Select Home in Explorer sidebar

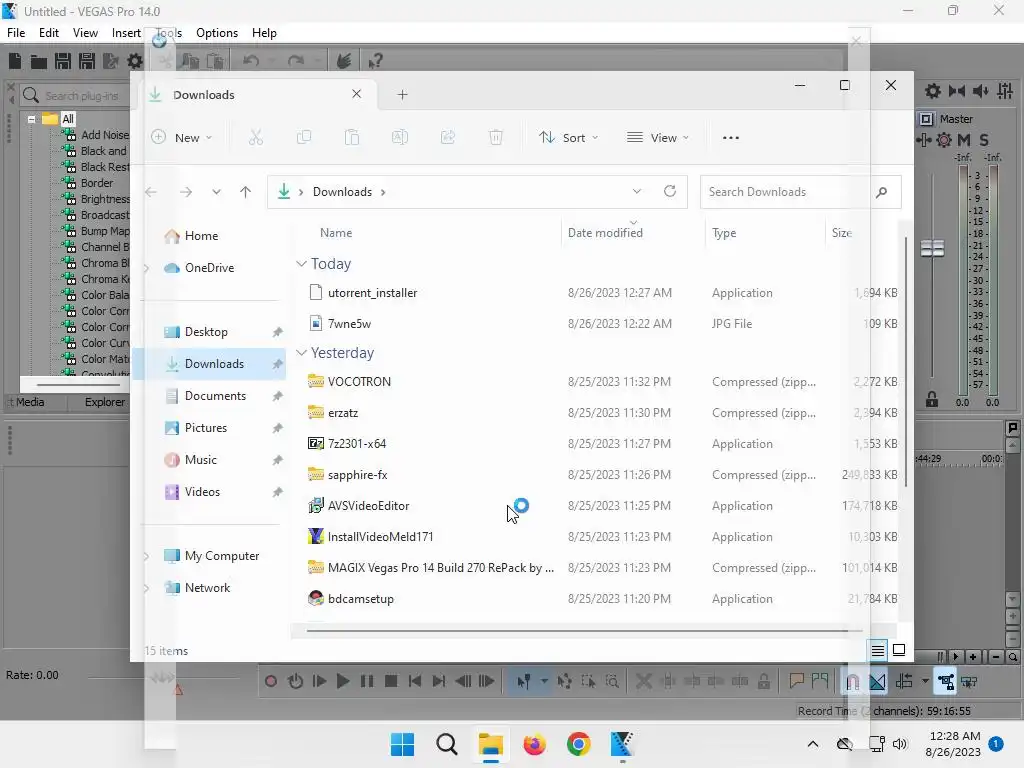pyautogui.click(x=201, y=236)
